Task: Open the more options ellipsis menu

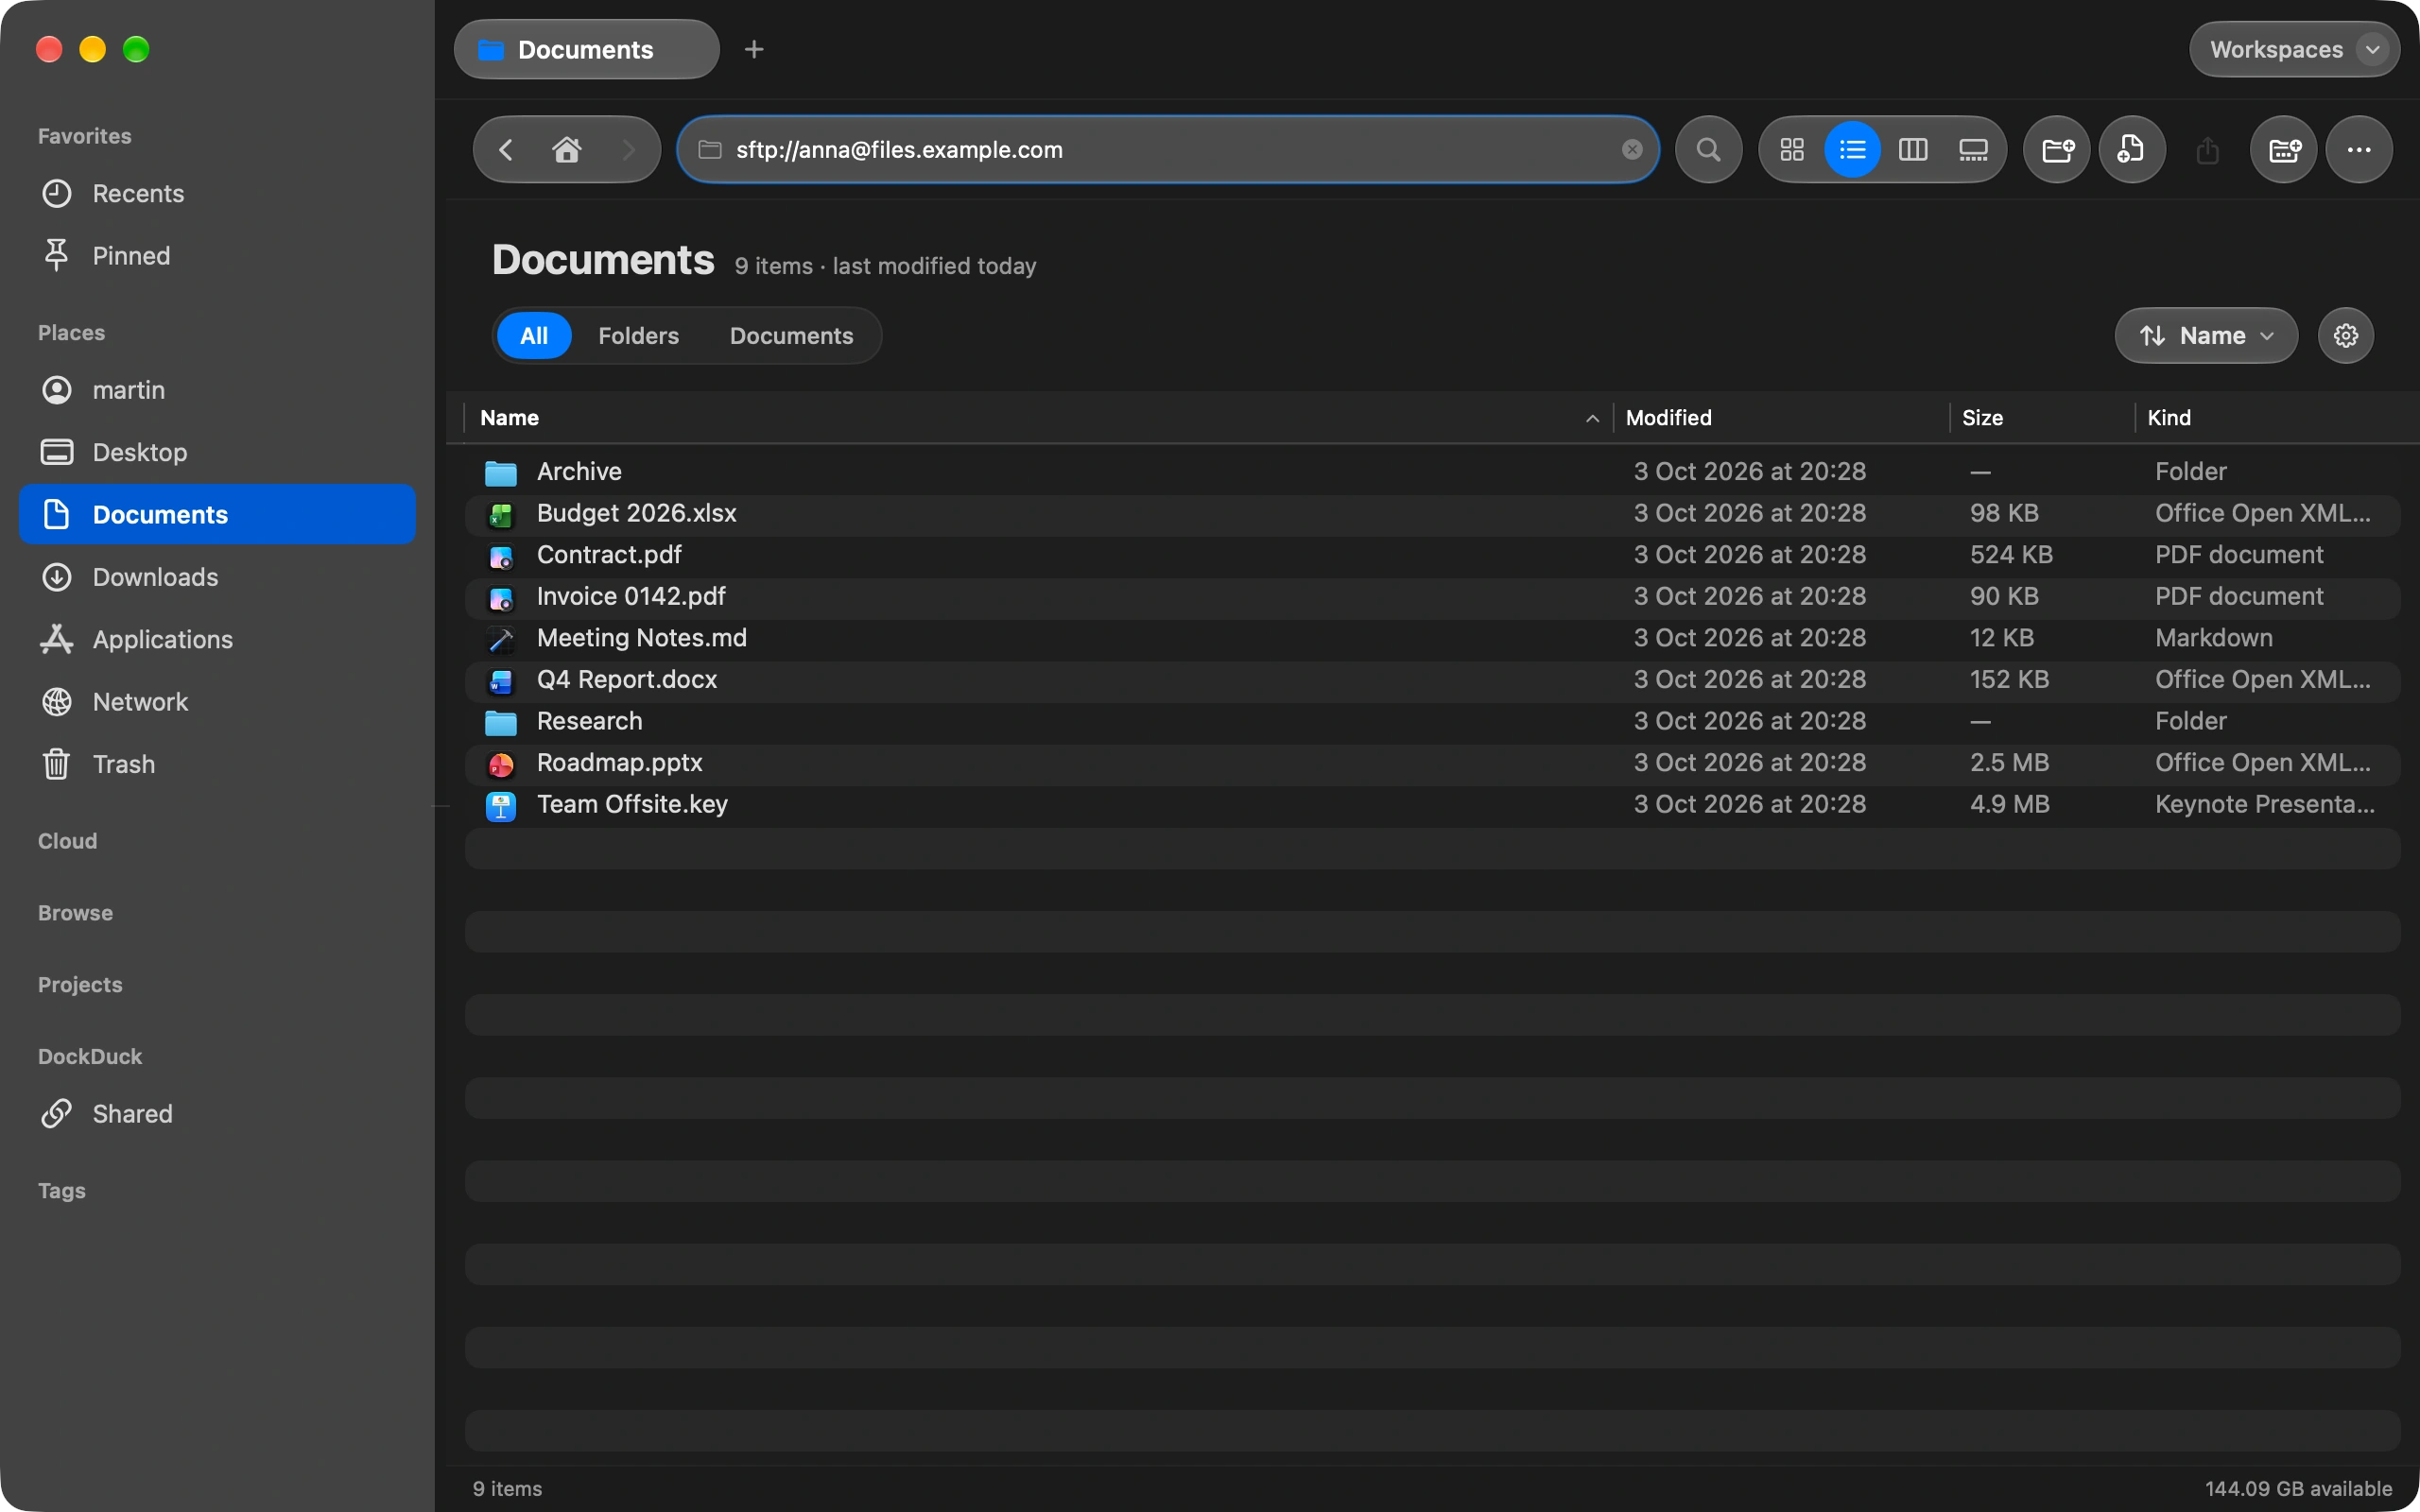Action: pos(2359,150)
